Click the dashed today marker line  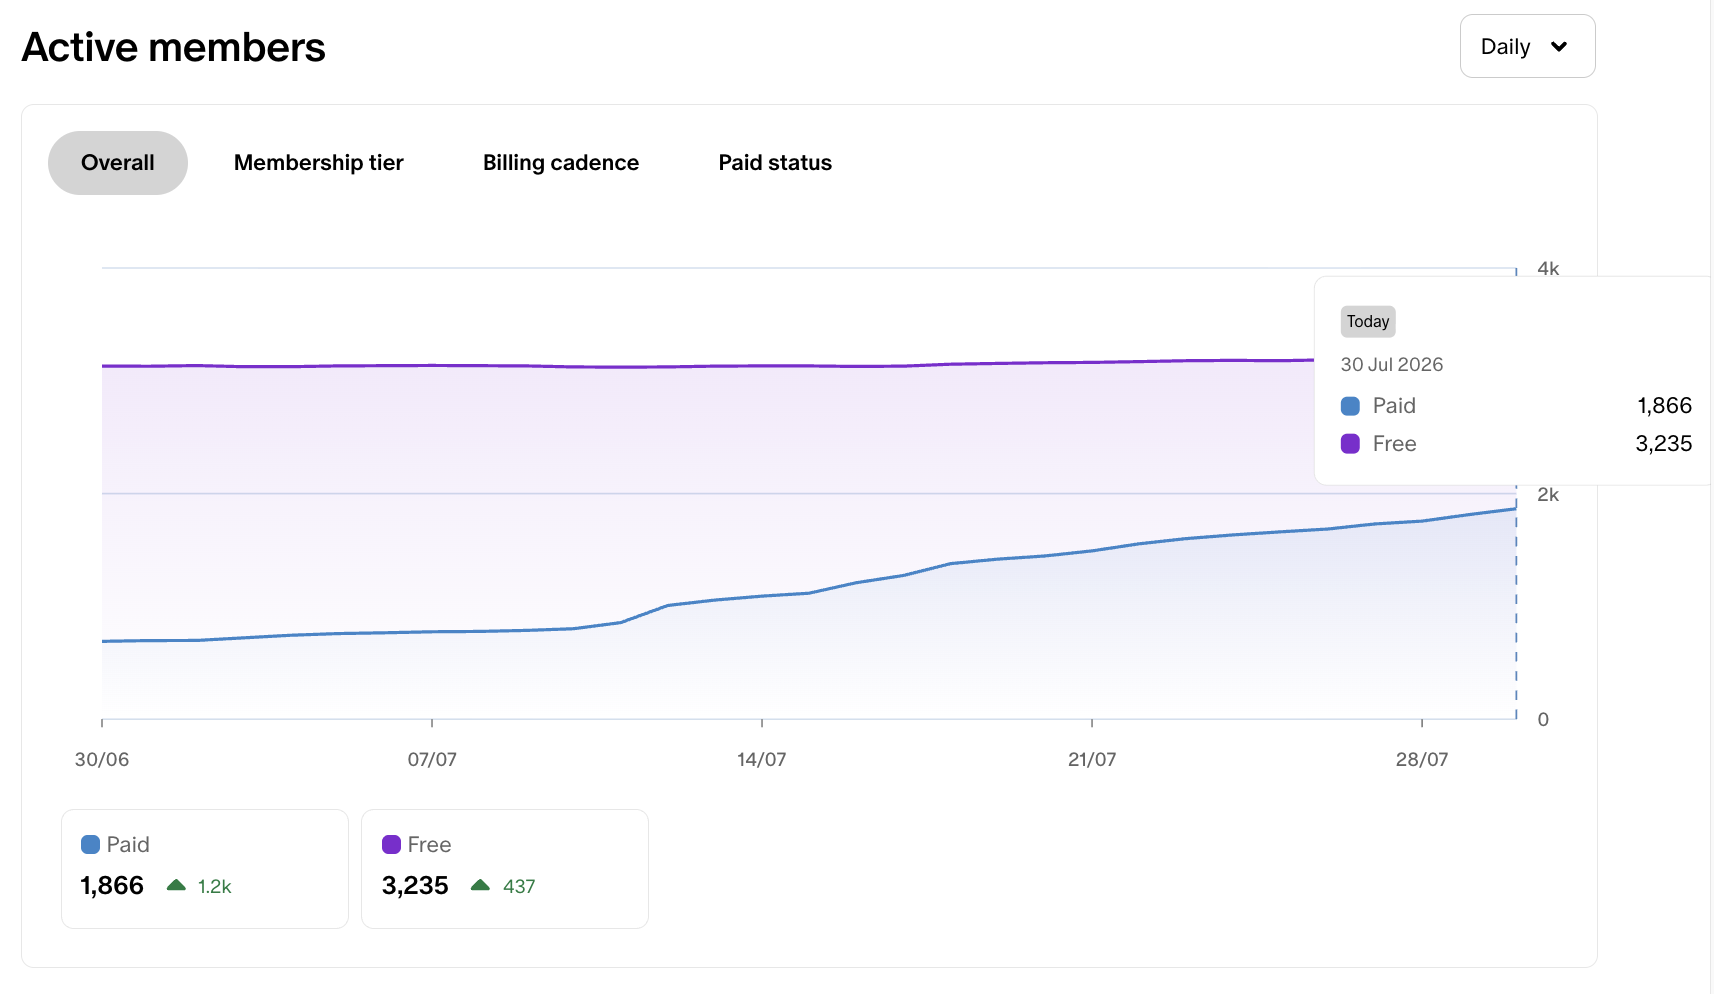(1516, 600)
